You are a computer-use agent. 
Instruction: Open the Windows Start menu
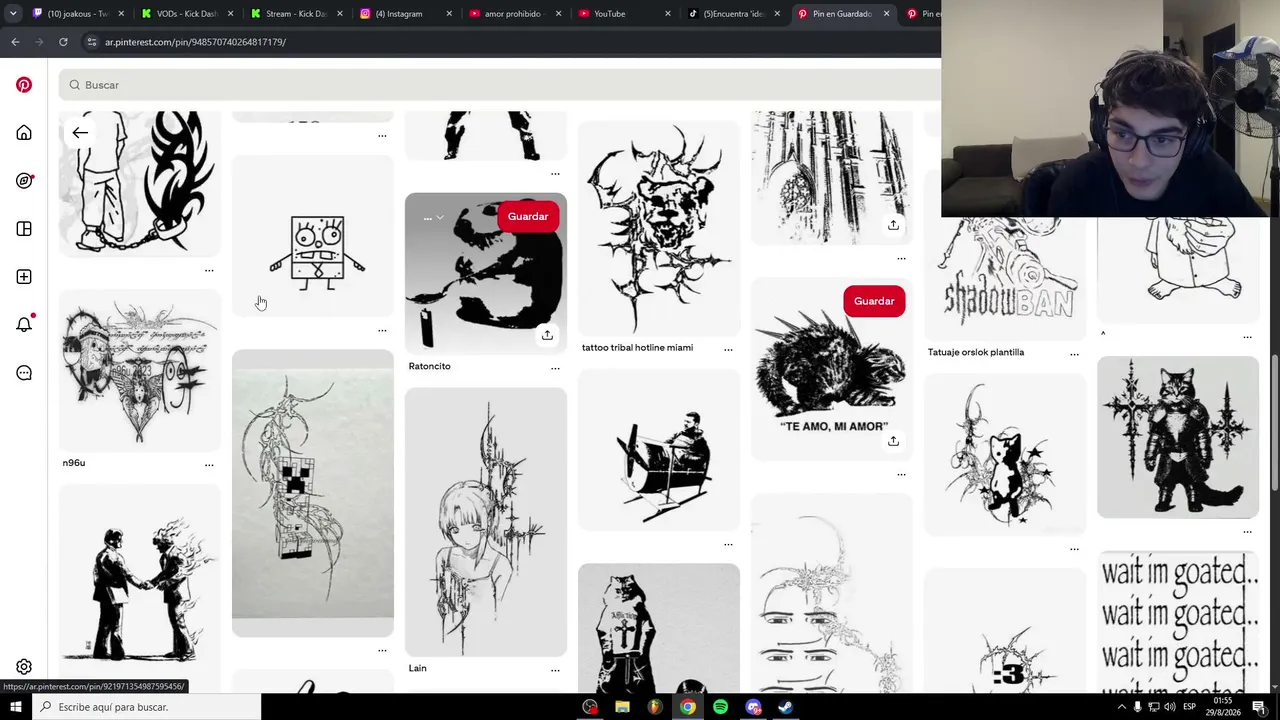pyautogui.click(x=16, y=707)
